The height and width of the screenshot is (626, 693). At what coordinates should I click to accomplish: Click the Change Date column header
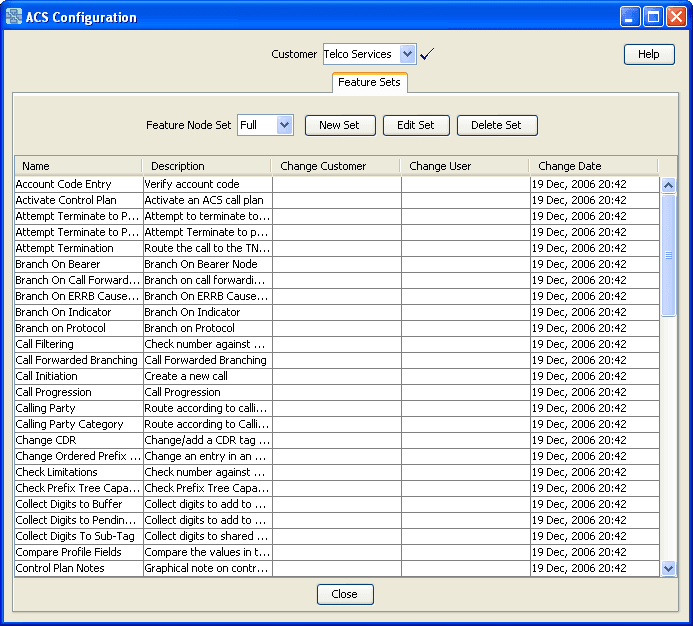[594, 166]
